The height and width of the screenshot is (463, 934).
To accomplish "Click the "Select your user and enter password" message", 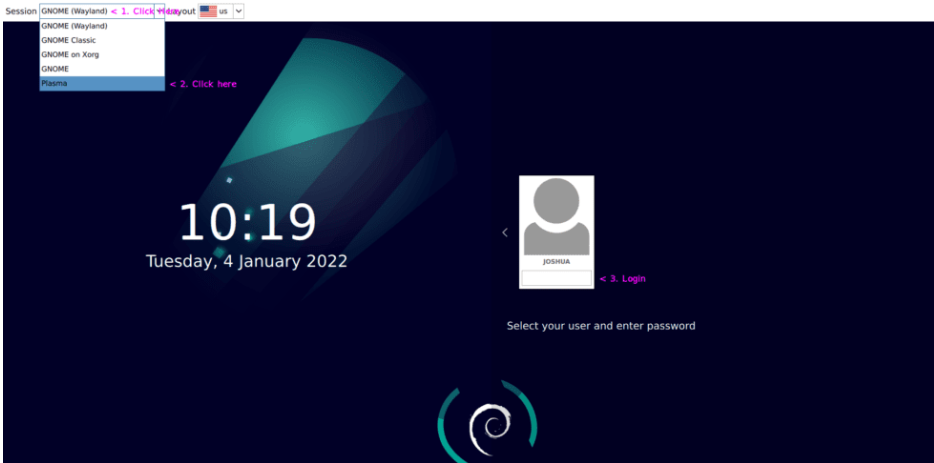I will click(x=600, y=326).
